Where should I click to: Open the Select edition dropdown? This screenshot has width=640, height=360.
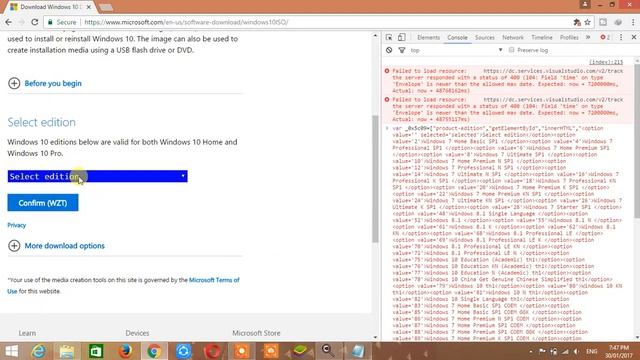click(x=98, y=176)
